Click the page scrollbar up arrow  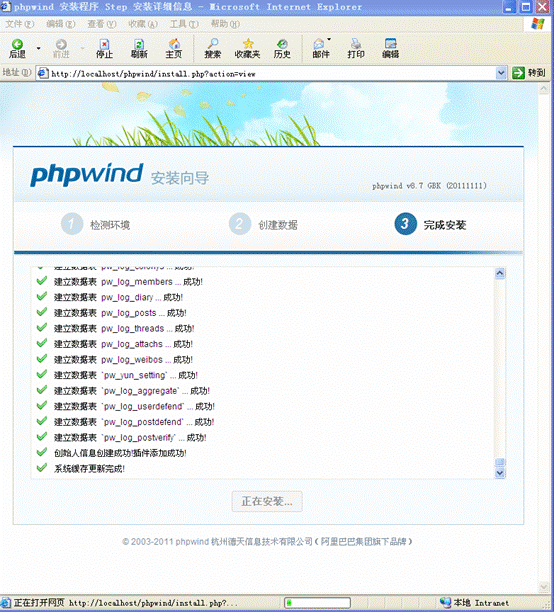coord(543,89)
